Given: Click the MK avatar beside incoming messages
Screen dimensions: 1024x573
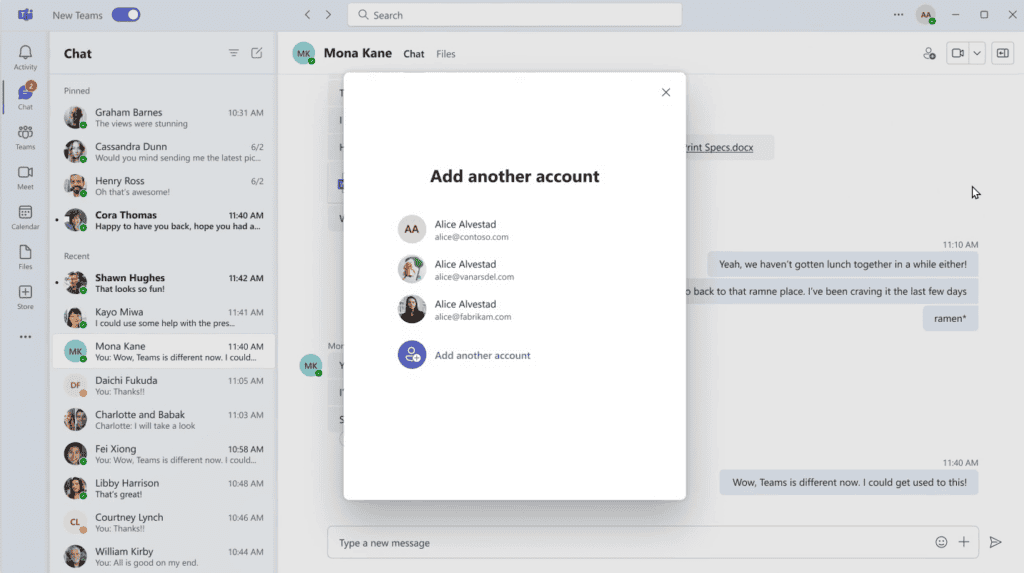Looking at the screenshot, I should 311,365.
